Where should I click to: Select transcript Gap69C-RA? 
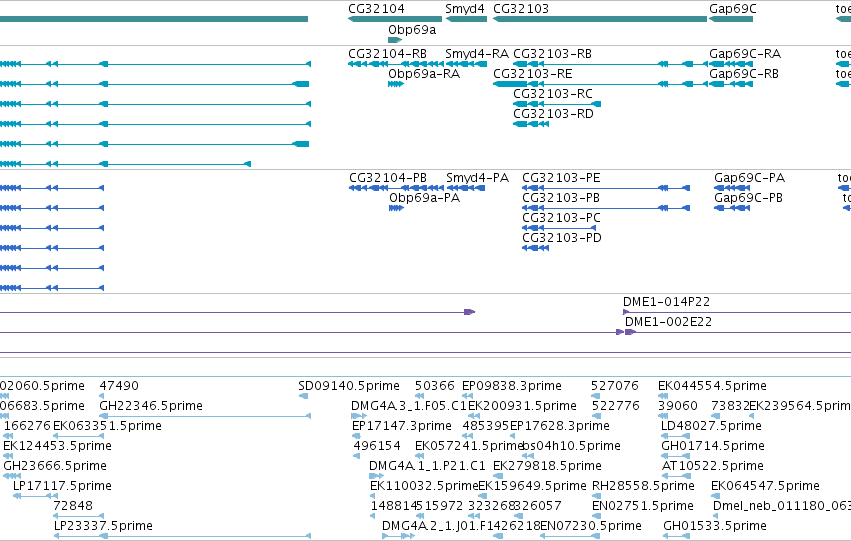coord(745,54)
